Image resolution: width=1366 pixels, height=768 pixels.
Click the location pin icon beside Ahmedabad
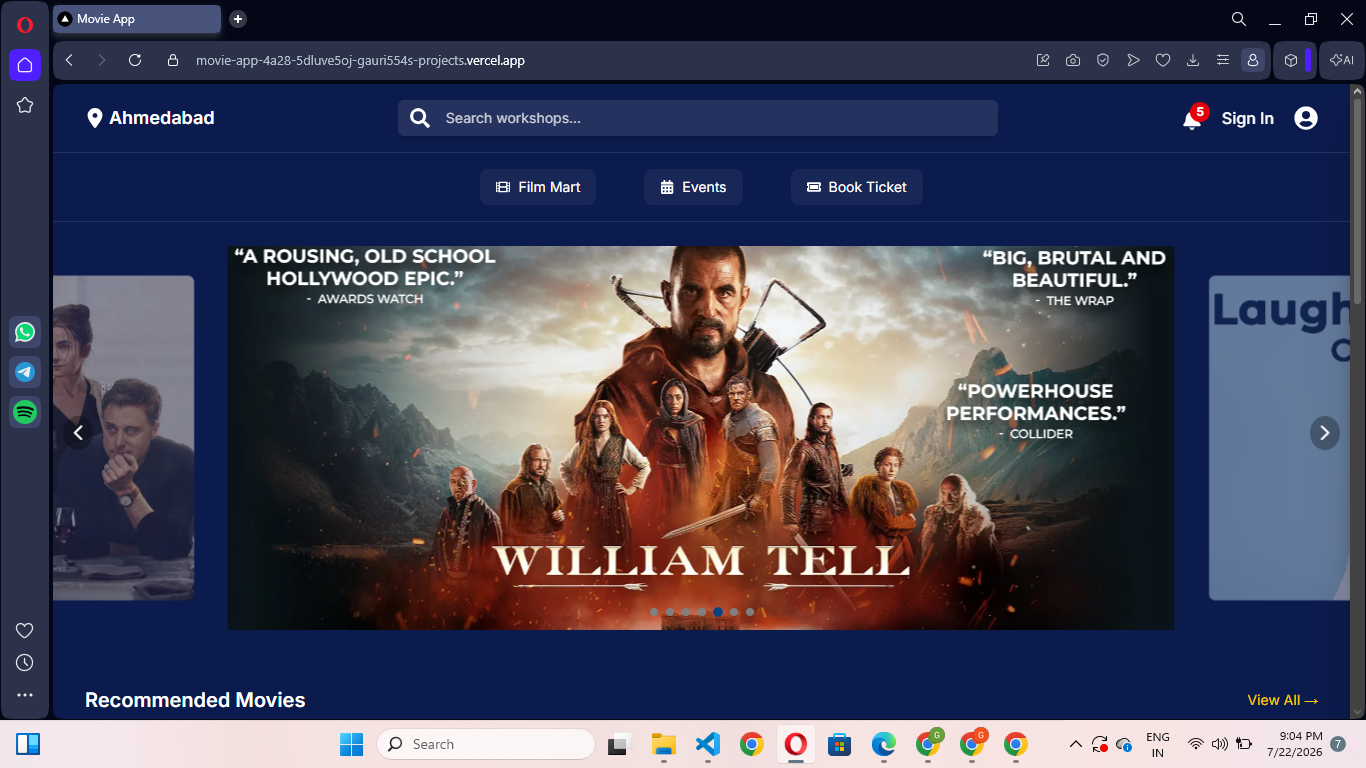95,118
